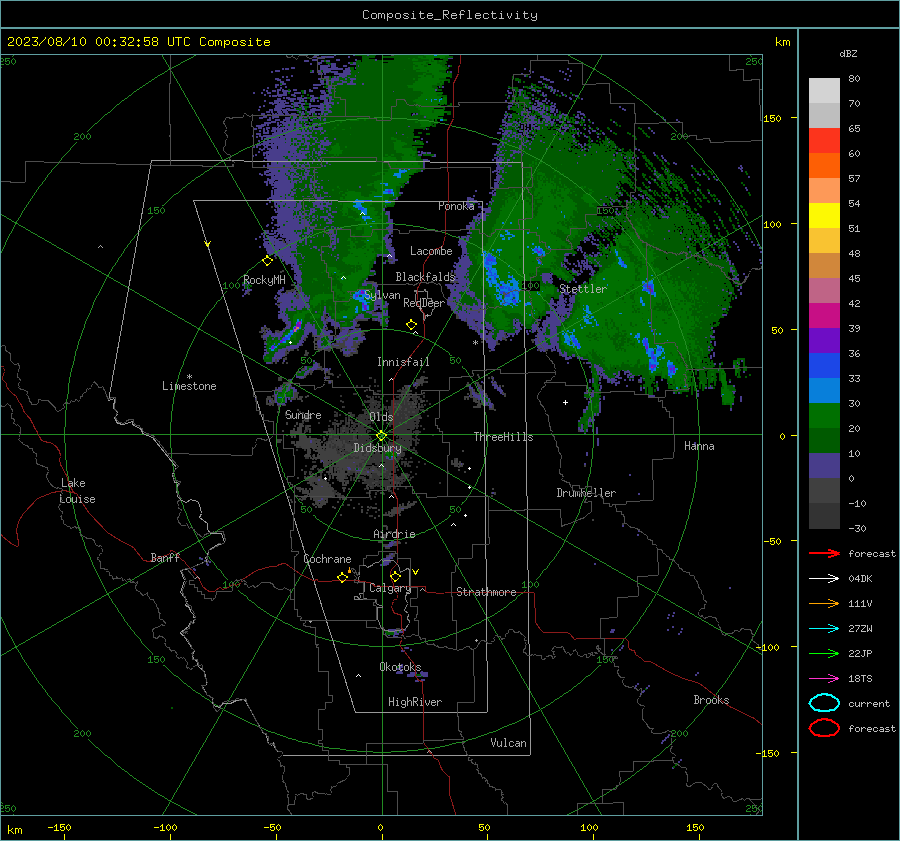Viewport: 900px width, 841px height.
Task: Click the Sylvan label on the map
Action: [x=382, y=295]
